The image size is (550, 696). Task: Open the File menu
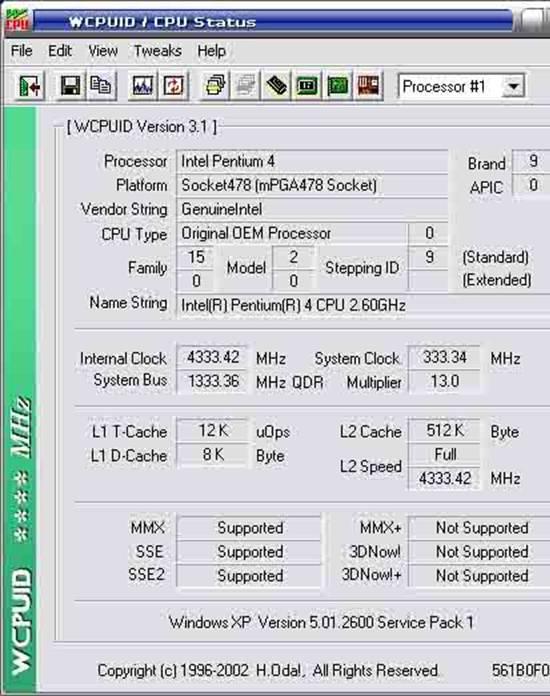click(x=21, y=51)
